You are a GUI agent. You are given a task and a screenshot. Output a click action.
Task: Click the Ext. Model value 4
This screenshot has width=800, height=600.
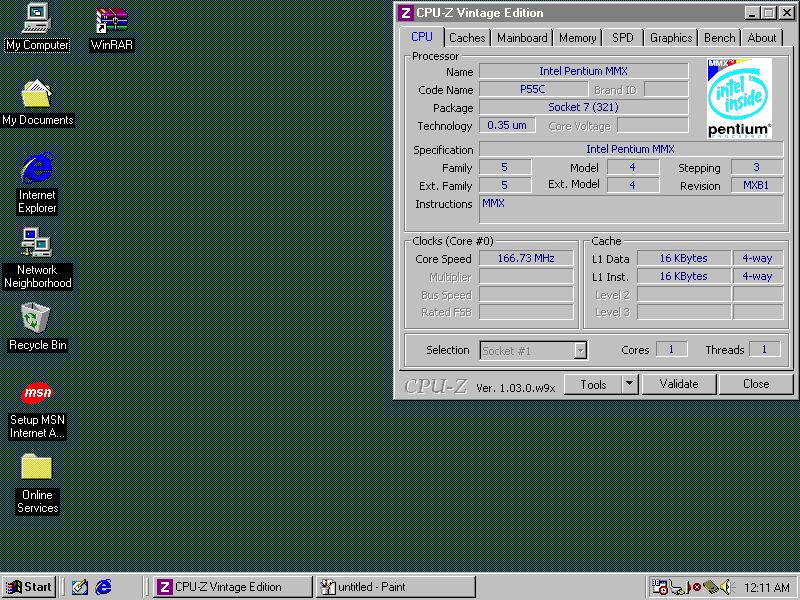click(633, 185)
